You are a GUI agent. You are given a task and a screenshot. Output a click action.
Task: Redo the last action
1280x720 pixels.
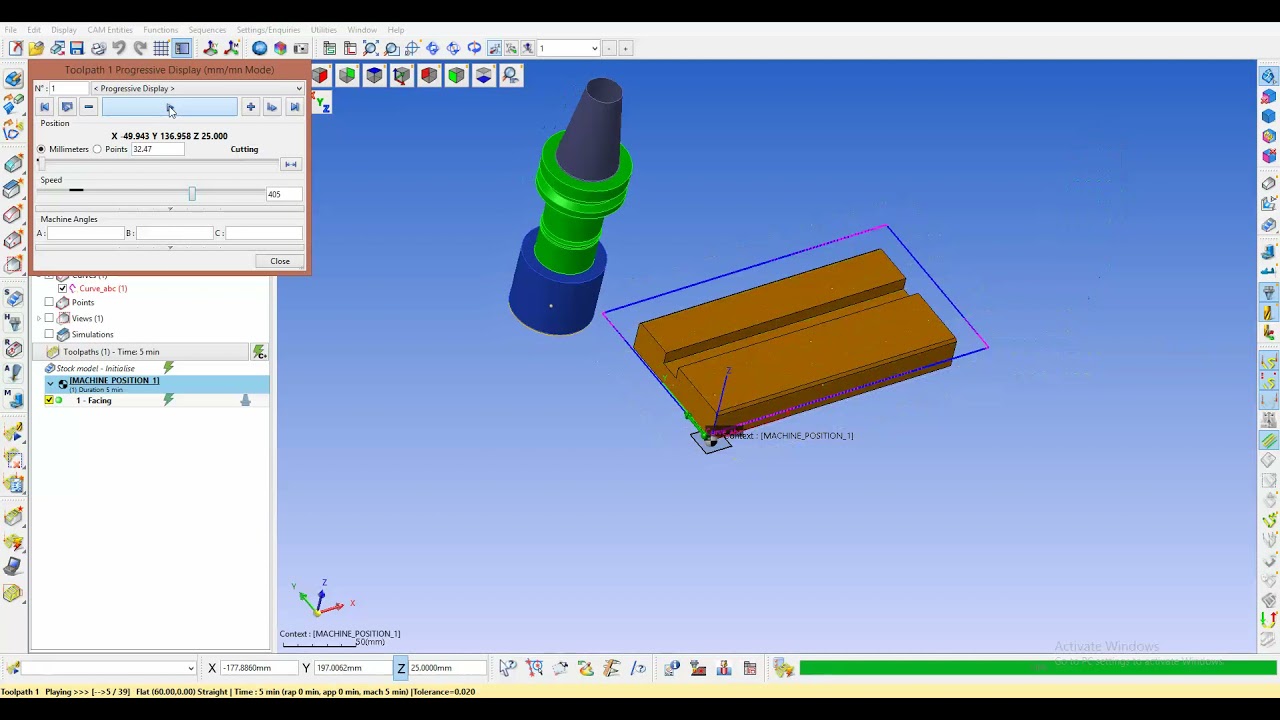tap(140, 48)
